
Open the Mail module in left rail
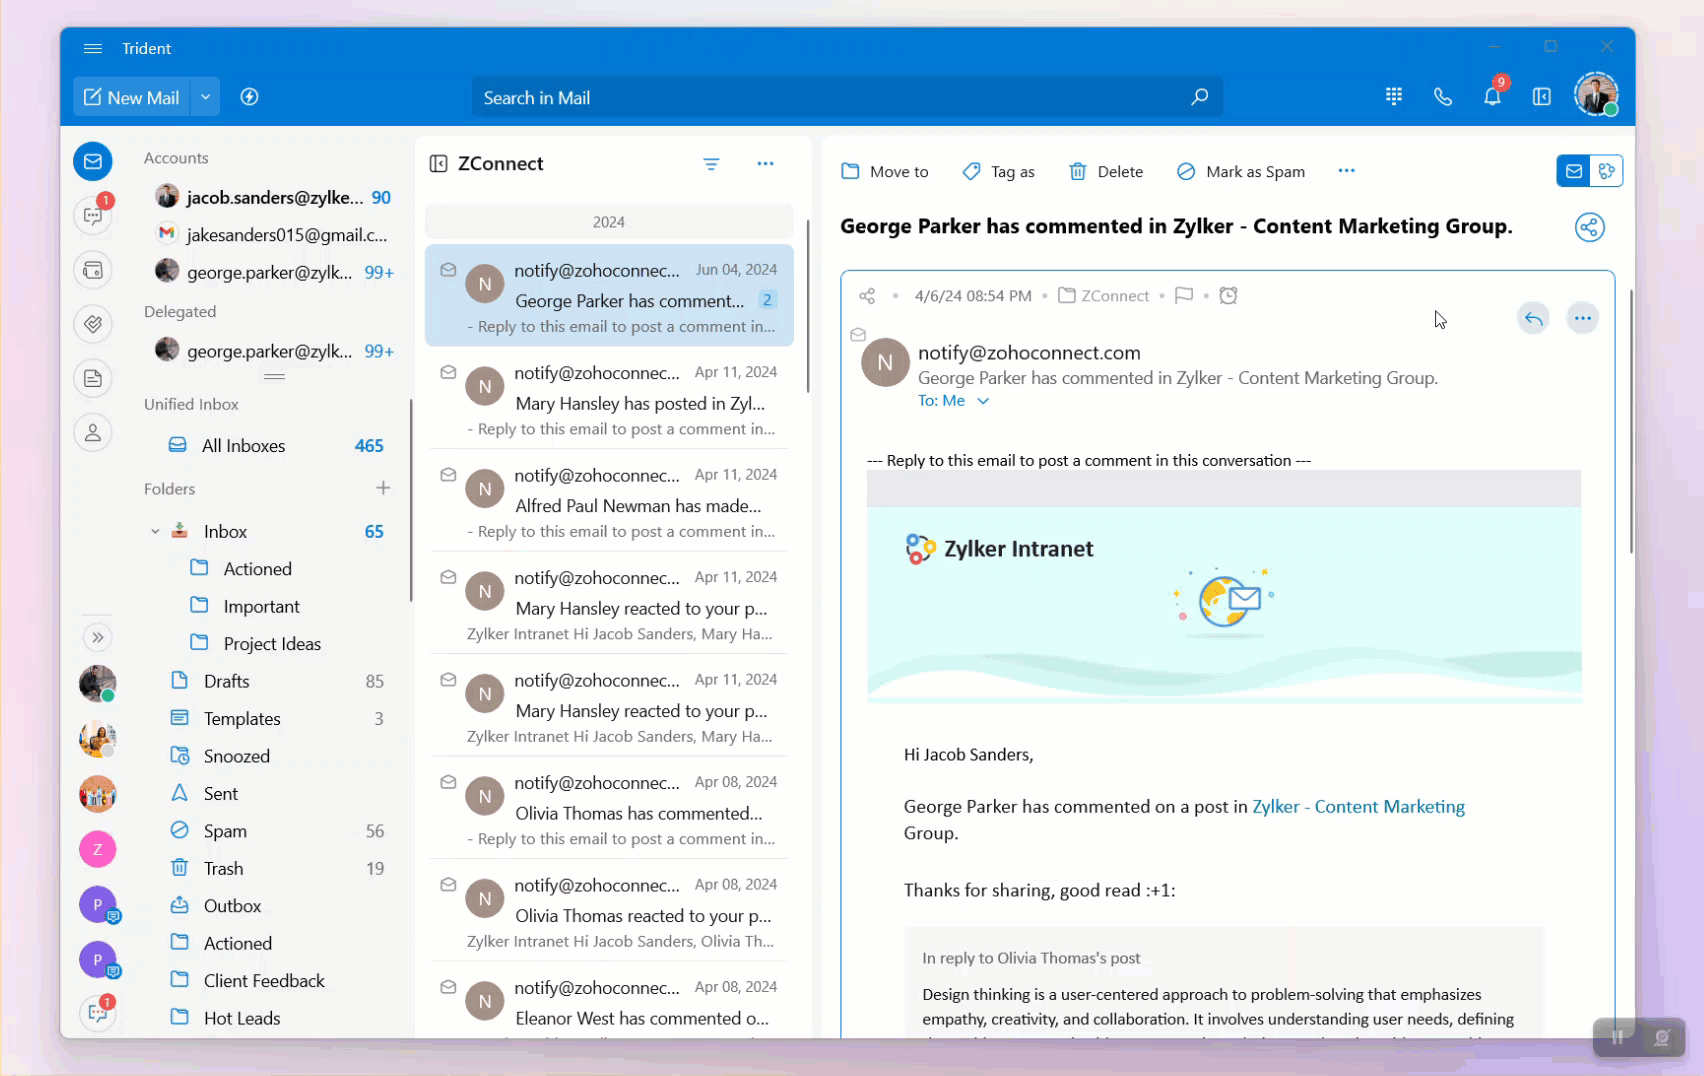tap(93, 161)
